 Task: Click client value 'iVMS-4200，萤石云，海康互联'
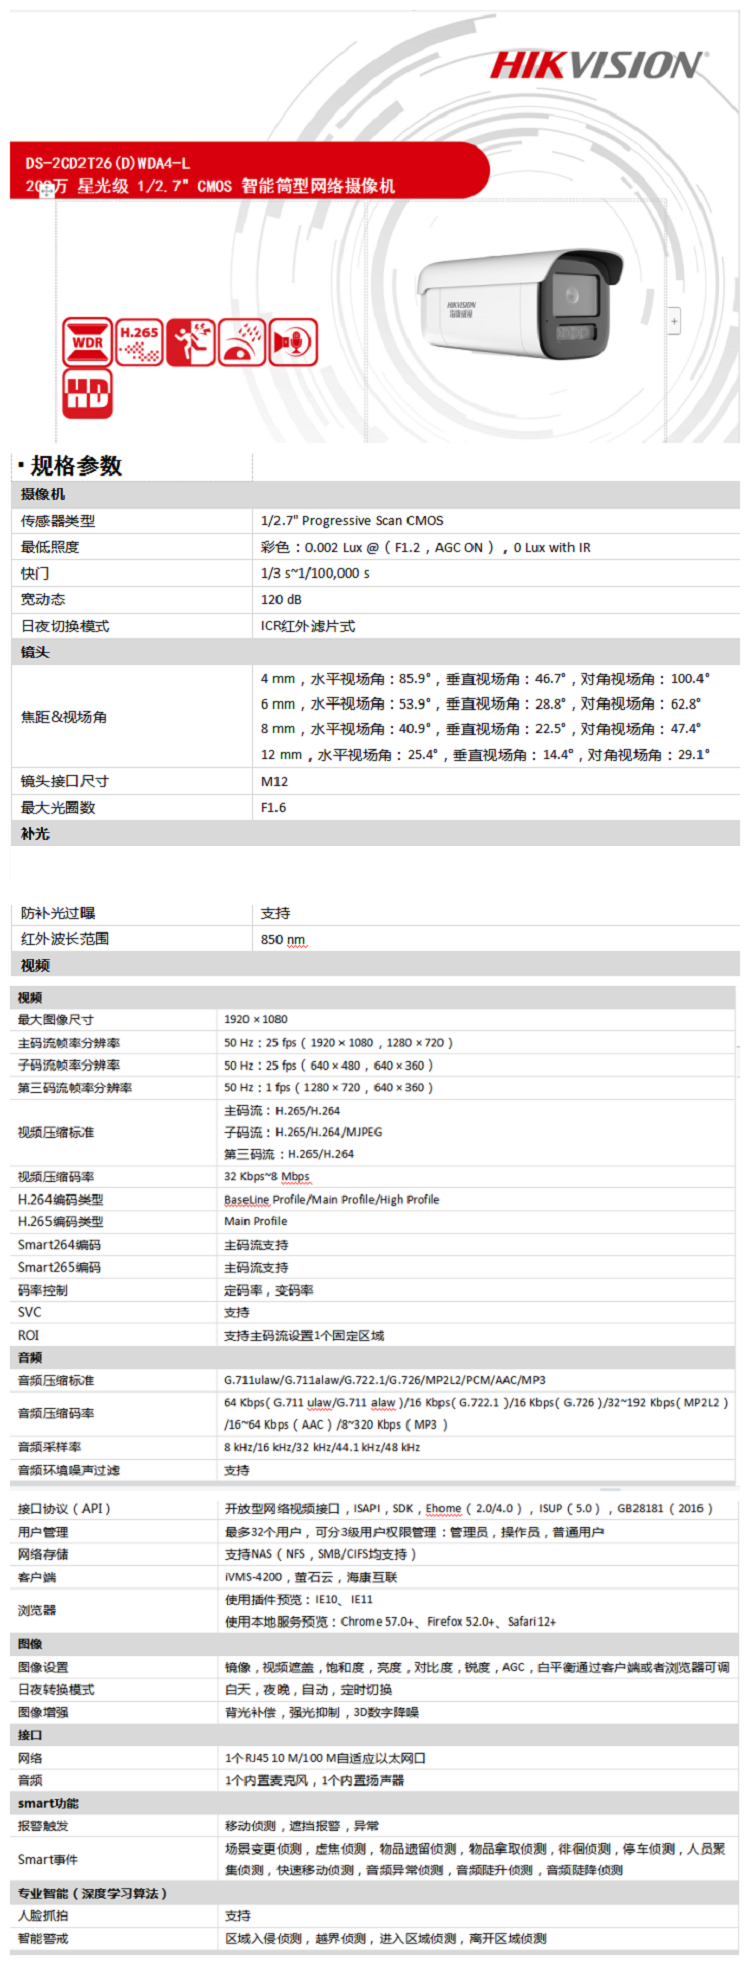tap(311, 1577)
